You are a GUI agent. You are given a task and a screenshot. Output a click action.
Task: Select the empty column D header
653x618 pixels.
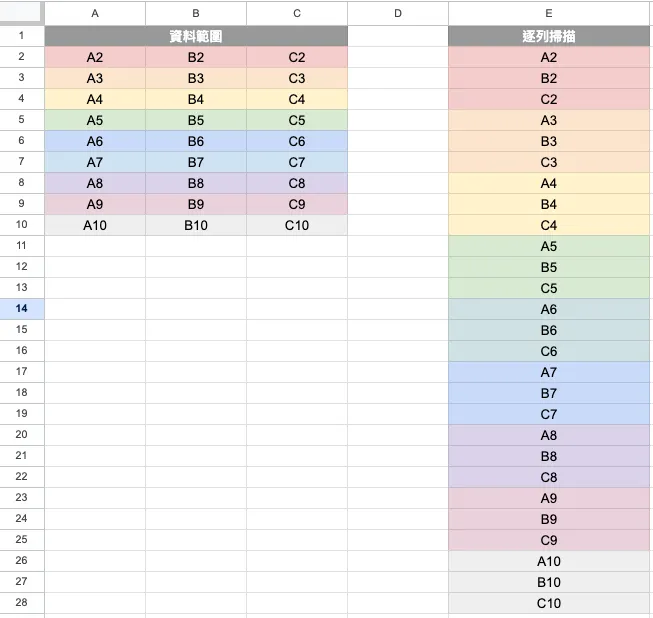click(x=398, y=14)
